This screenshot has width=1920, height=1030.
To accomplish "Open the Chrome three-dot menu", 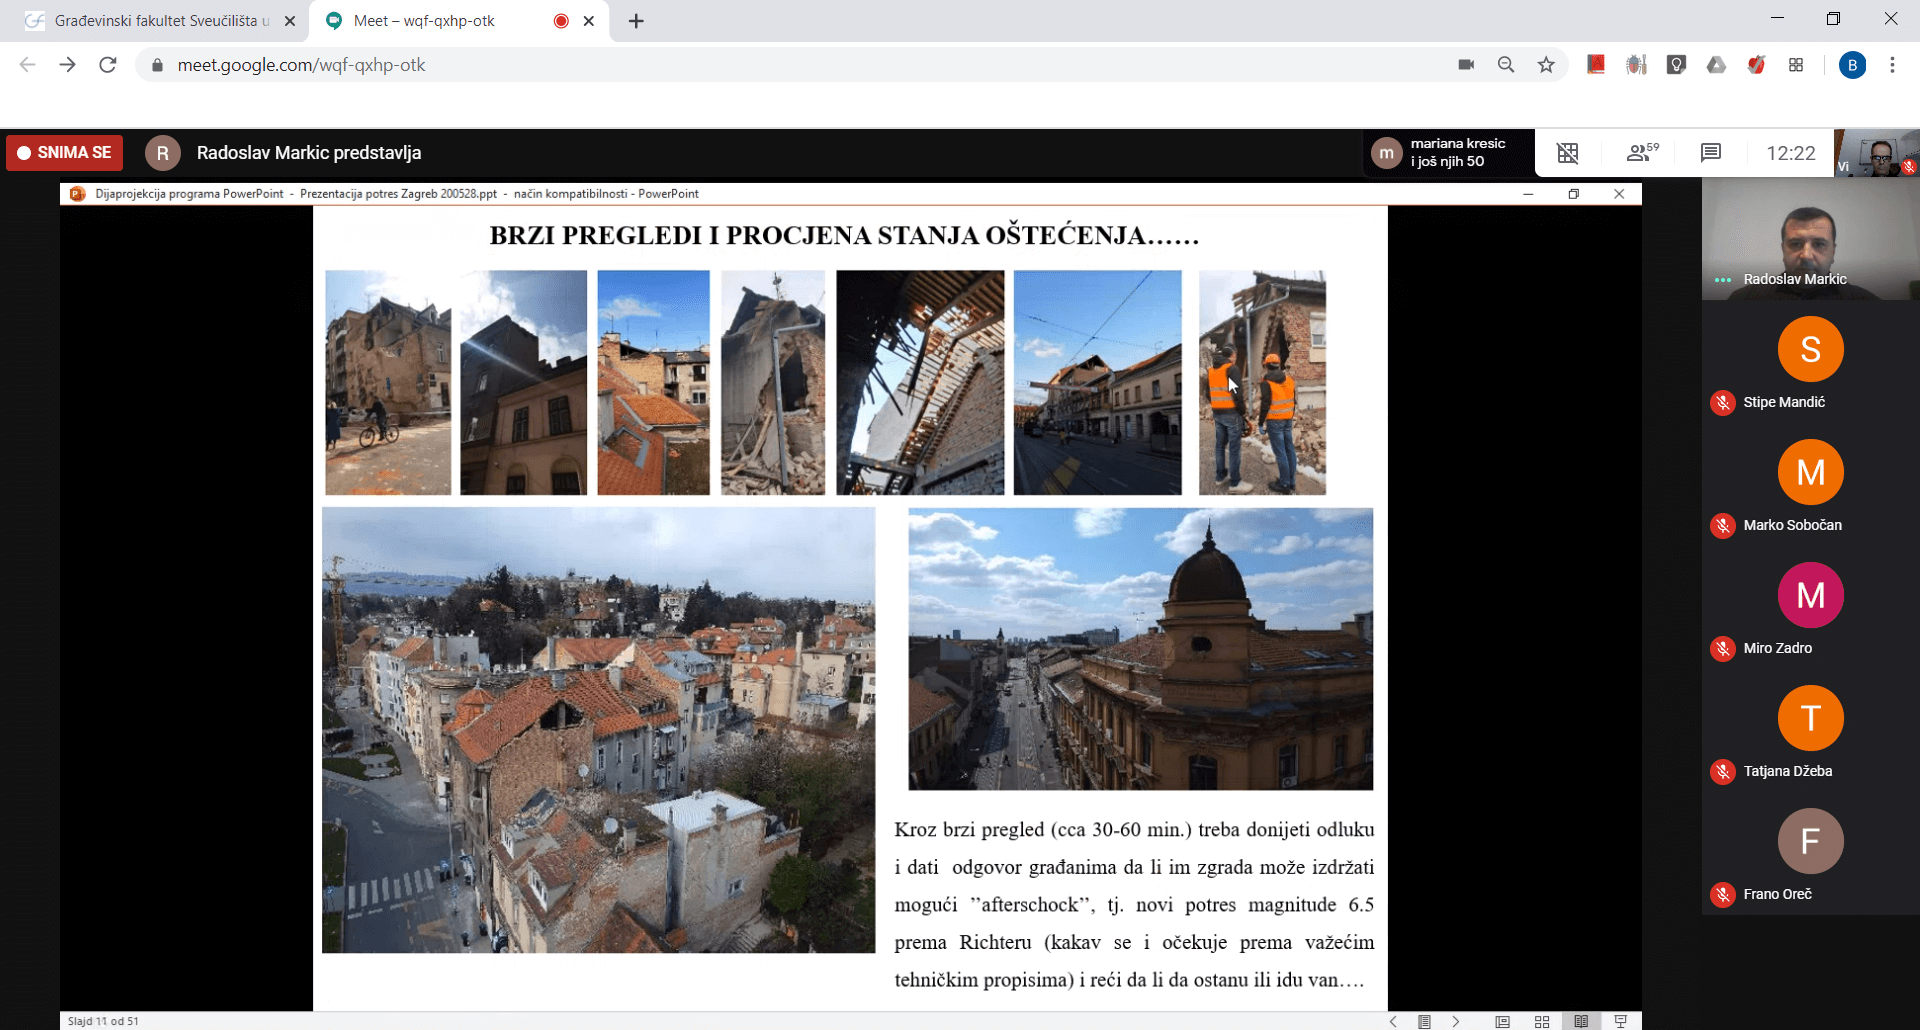I will (x=1892, y=65).
